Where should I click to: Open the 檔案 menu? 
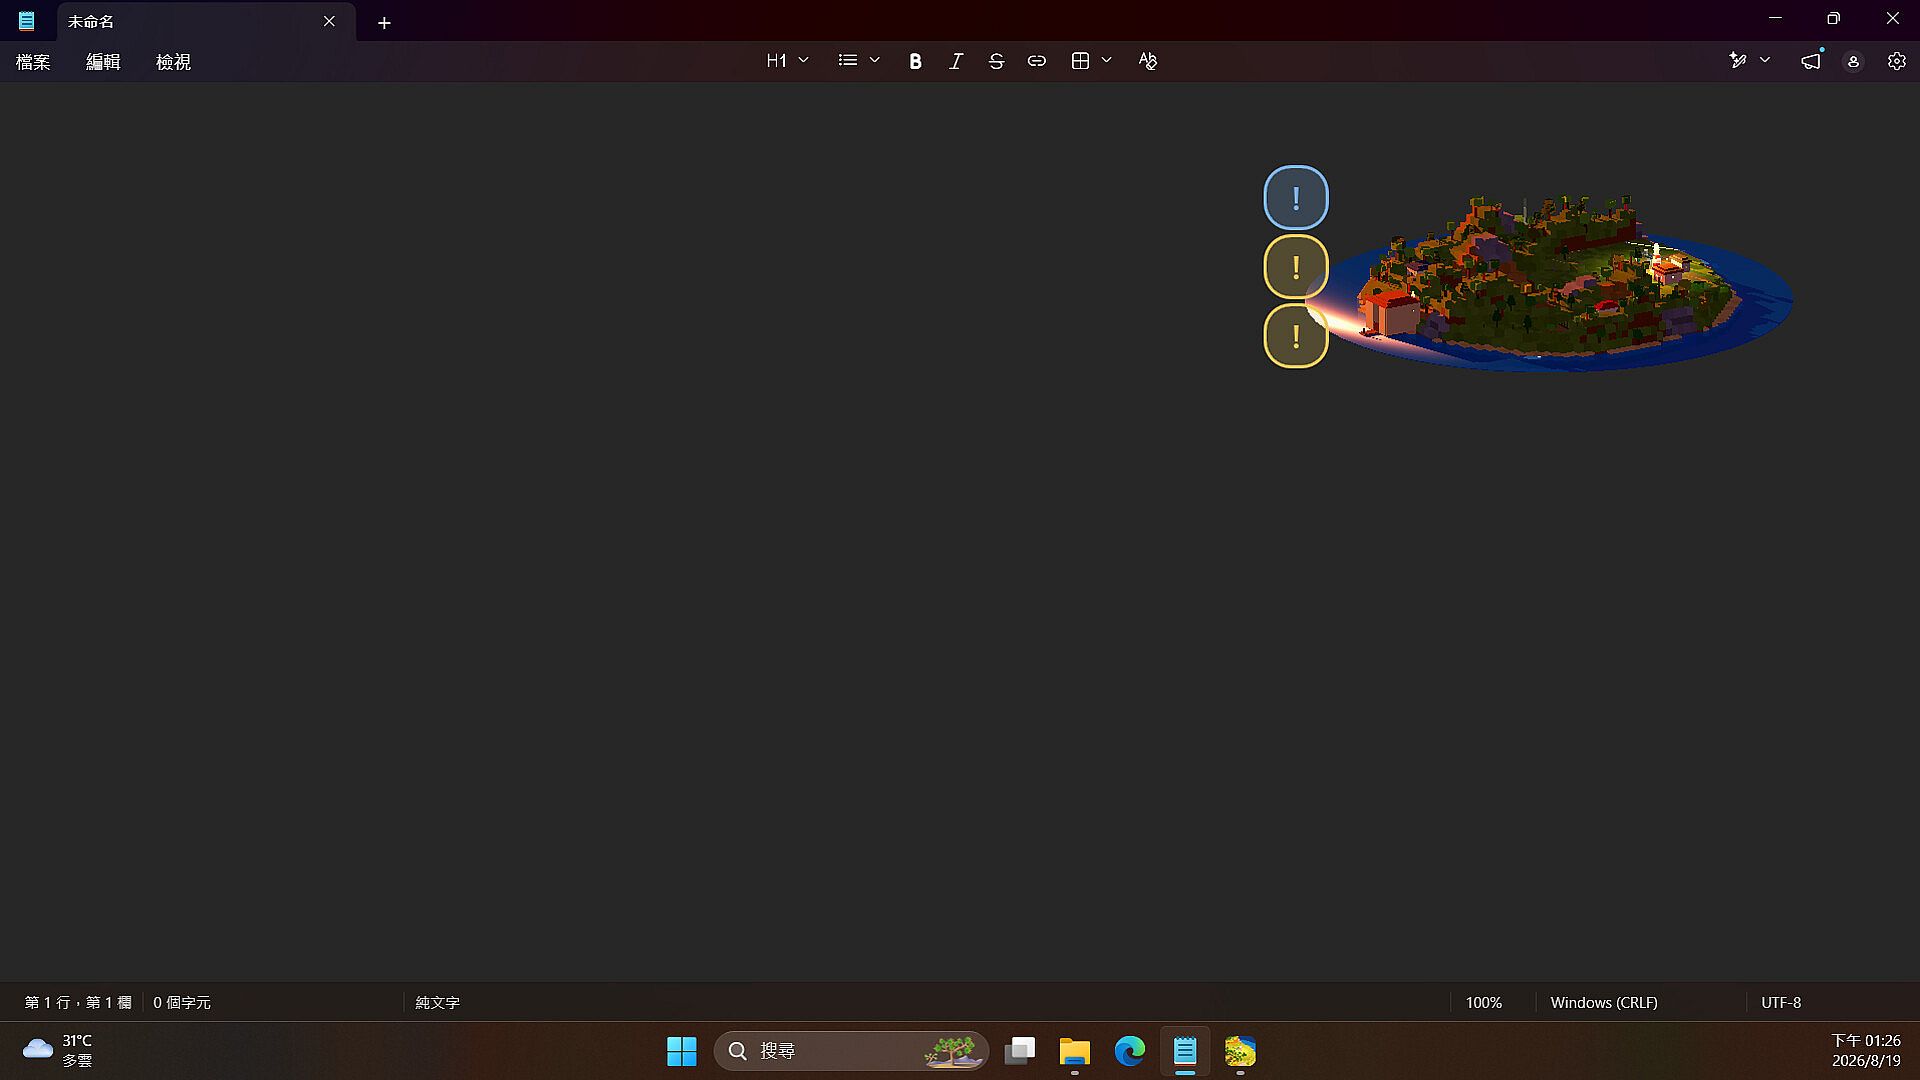click(33, 62)
